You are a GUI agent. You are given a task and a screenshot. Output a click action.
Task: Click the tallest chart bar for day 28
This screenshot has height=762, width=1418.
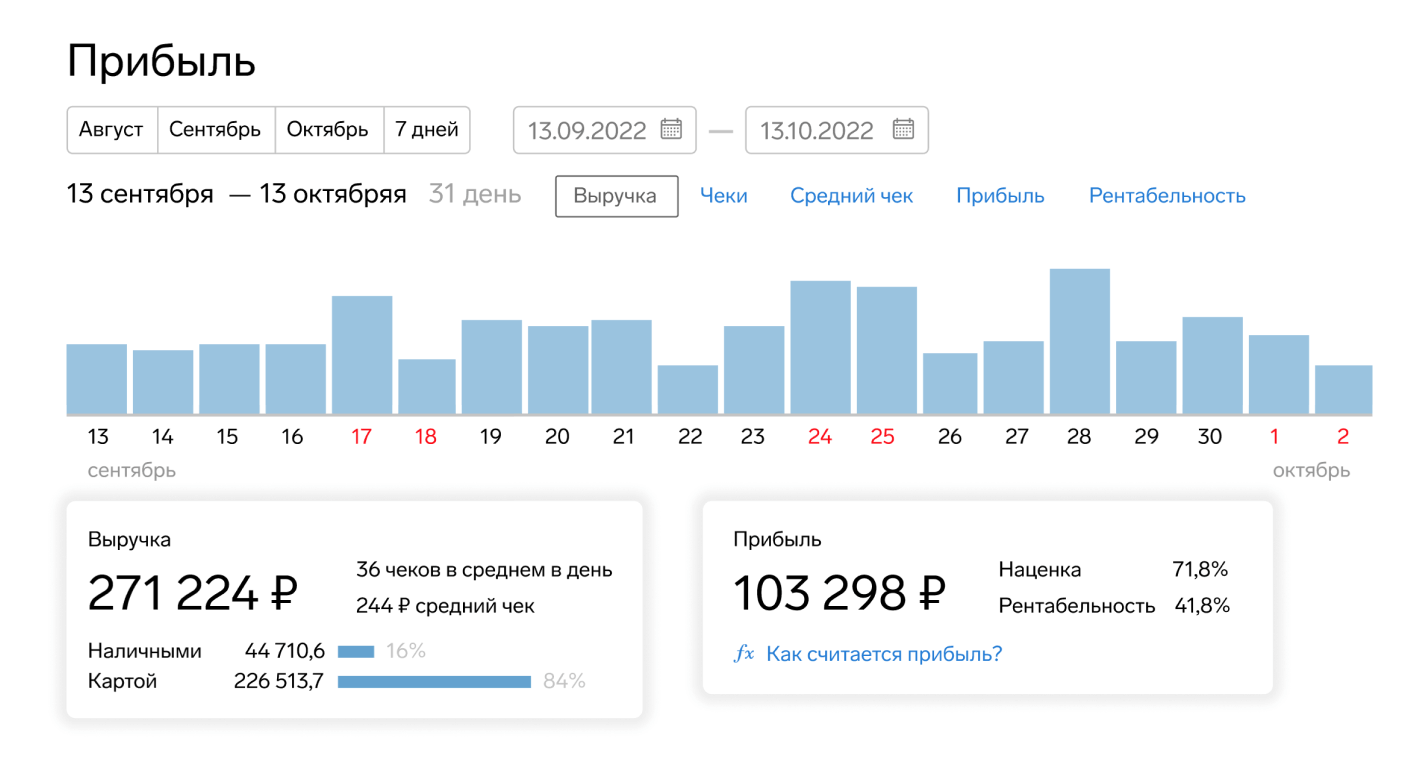click(1080, 342)
